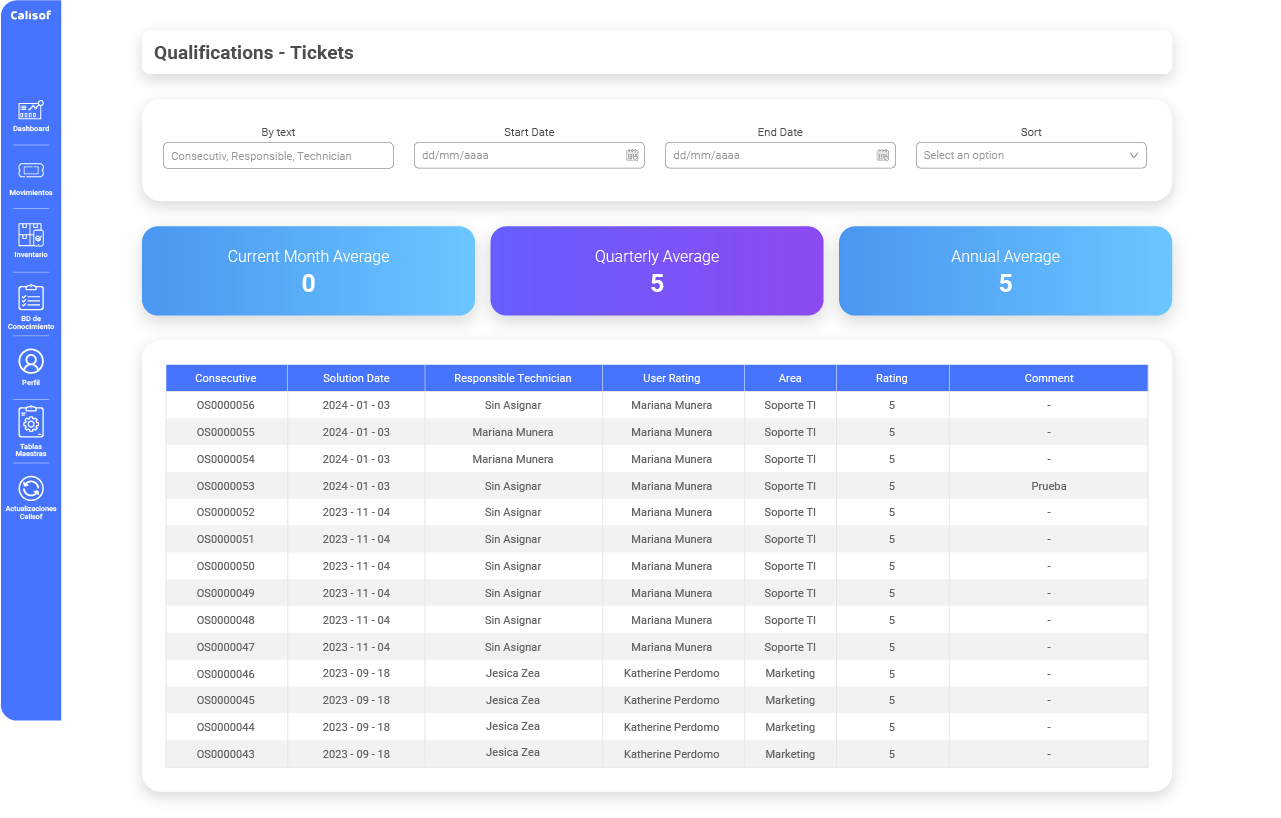Click the Consecutive column header
This screenshot has width=1281, height=818.
pos(226,378)
